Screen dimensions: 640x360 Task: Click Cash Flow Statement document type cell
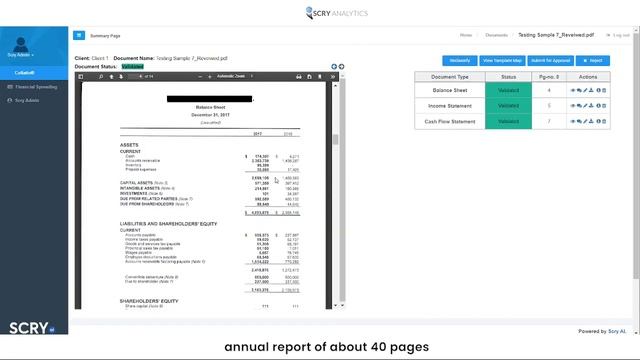tap(450, 121)
